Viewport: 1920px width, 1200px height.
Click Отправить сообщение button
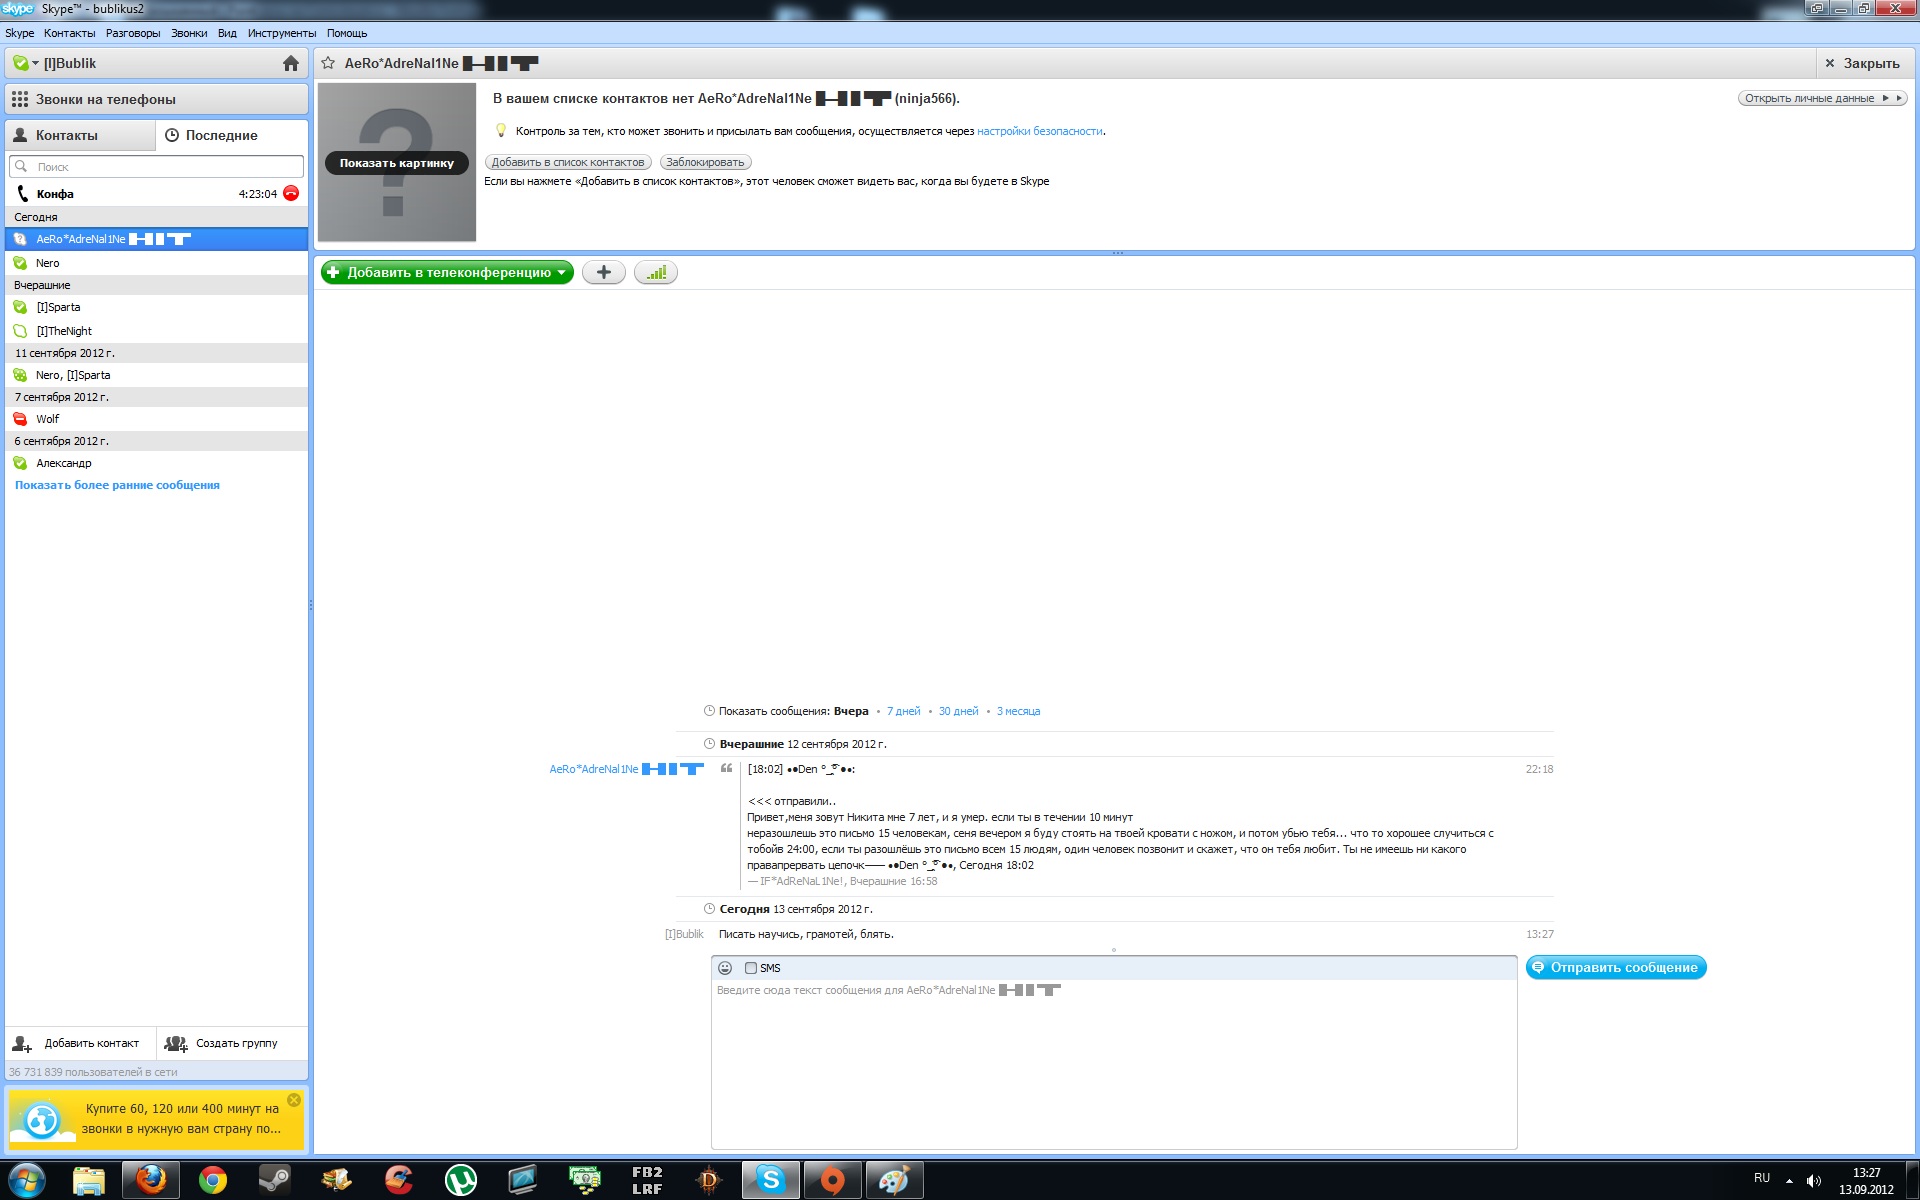click(x=1616, y=967)
